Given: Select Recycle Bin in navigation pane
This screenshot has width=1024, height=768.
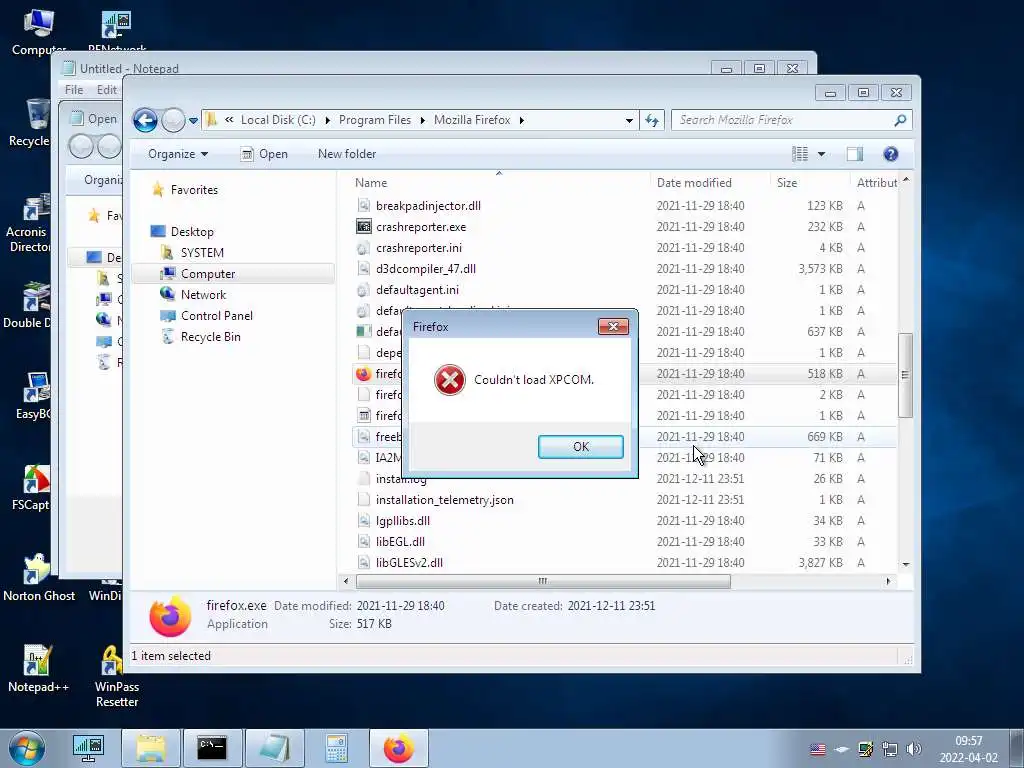Looking at the screenshot, I should 210,336.
